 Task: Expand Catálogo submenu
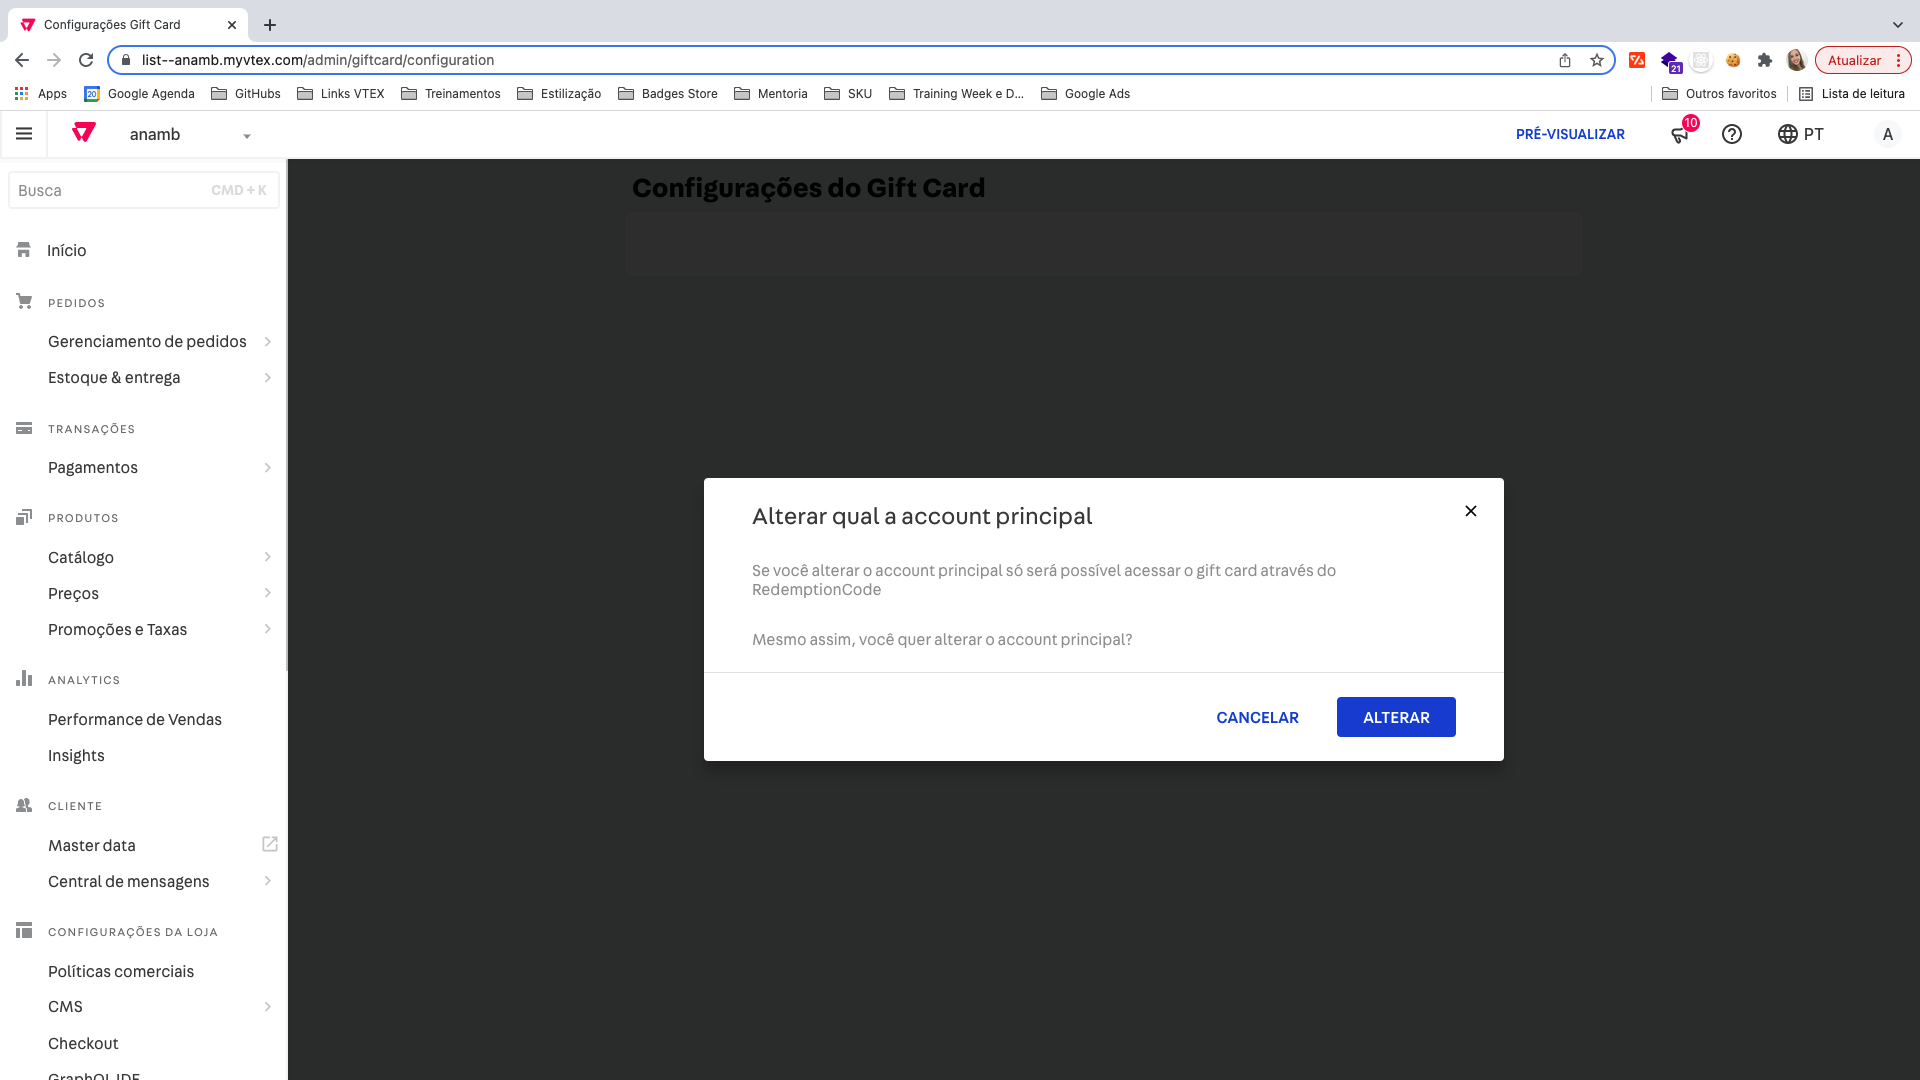(160, 557)
